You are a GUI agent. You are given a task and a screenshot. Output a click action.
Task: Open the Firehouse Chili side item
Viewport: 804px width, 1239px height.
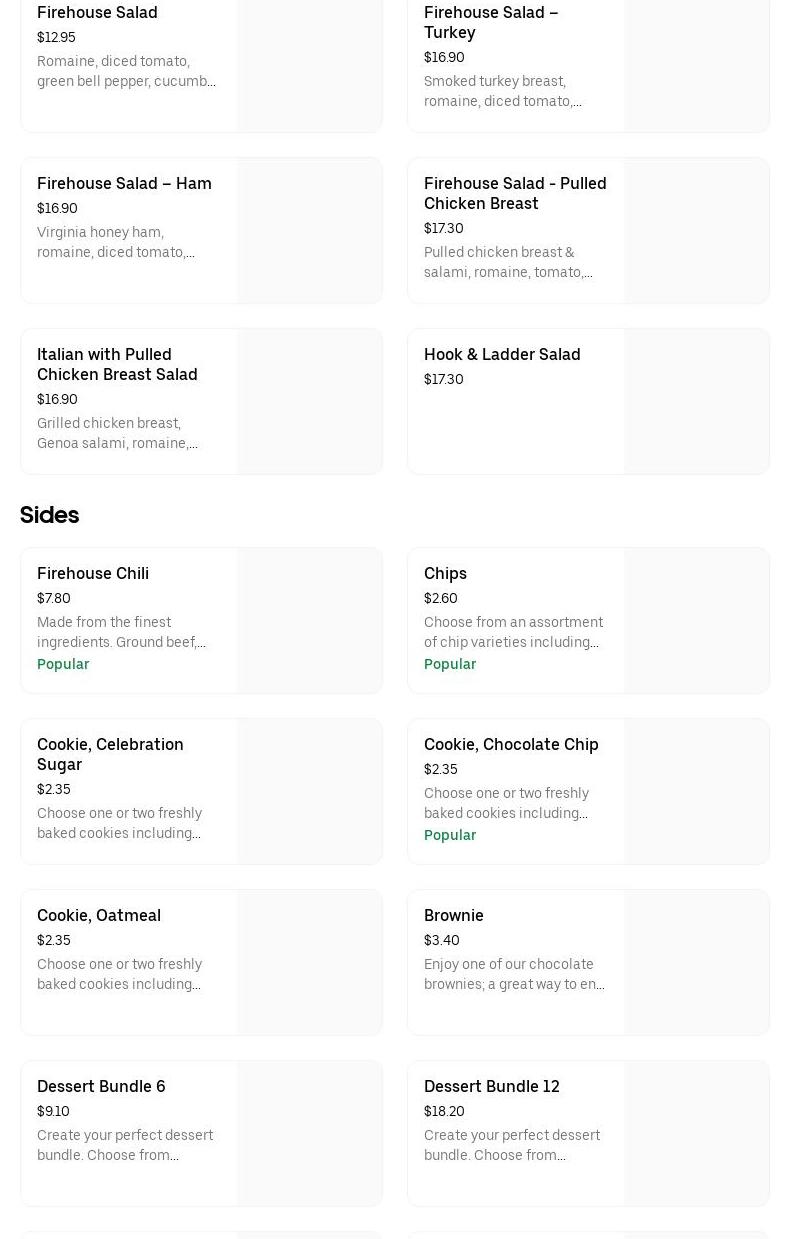coord(93,574)
